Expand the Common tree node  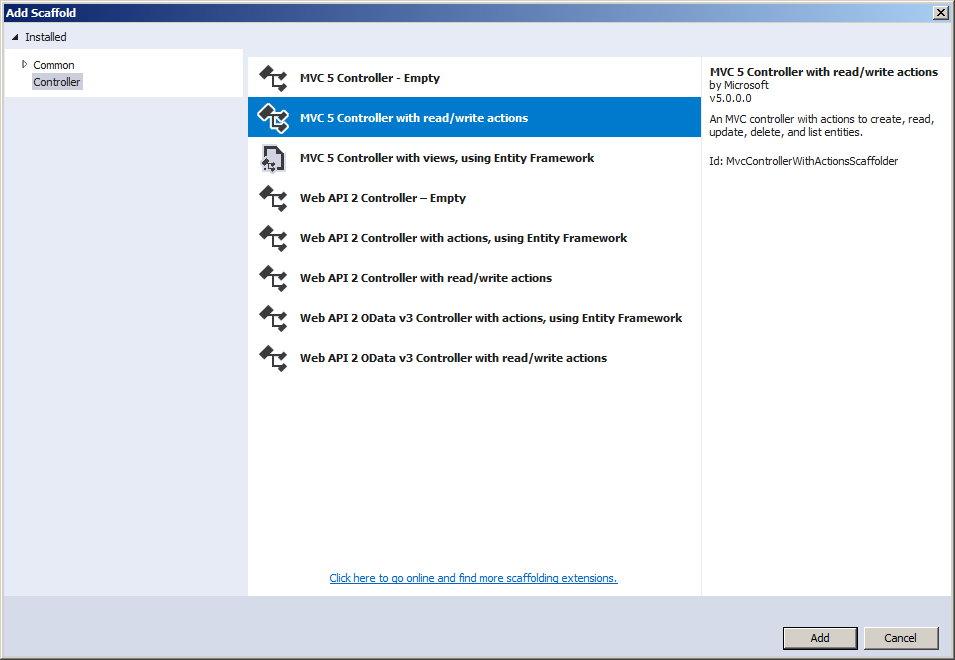pos(24,64)
